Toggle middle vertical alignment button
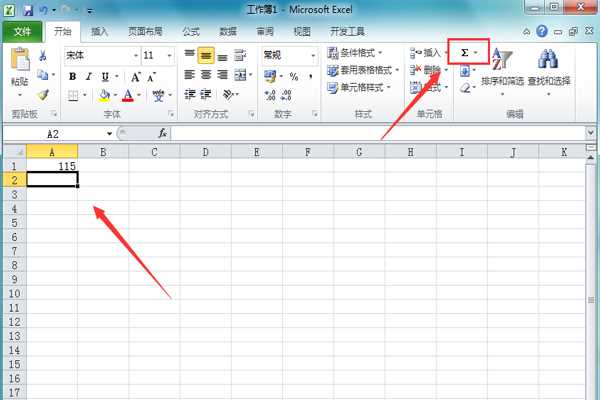 pyautogui.click(x=206, y=54)
